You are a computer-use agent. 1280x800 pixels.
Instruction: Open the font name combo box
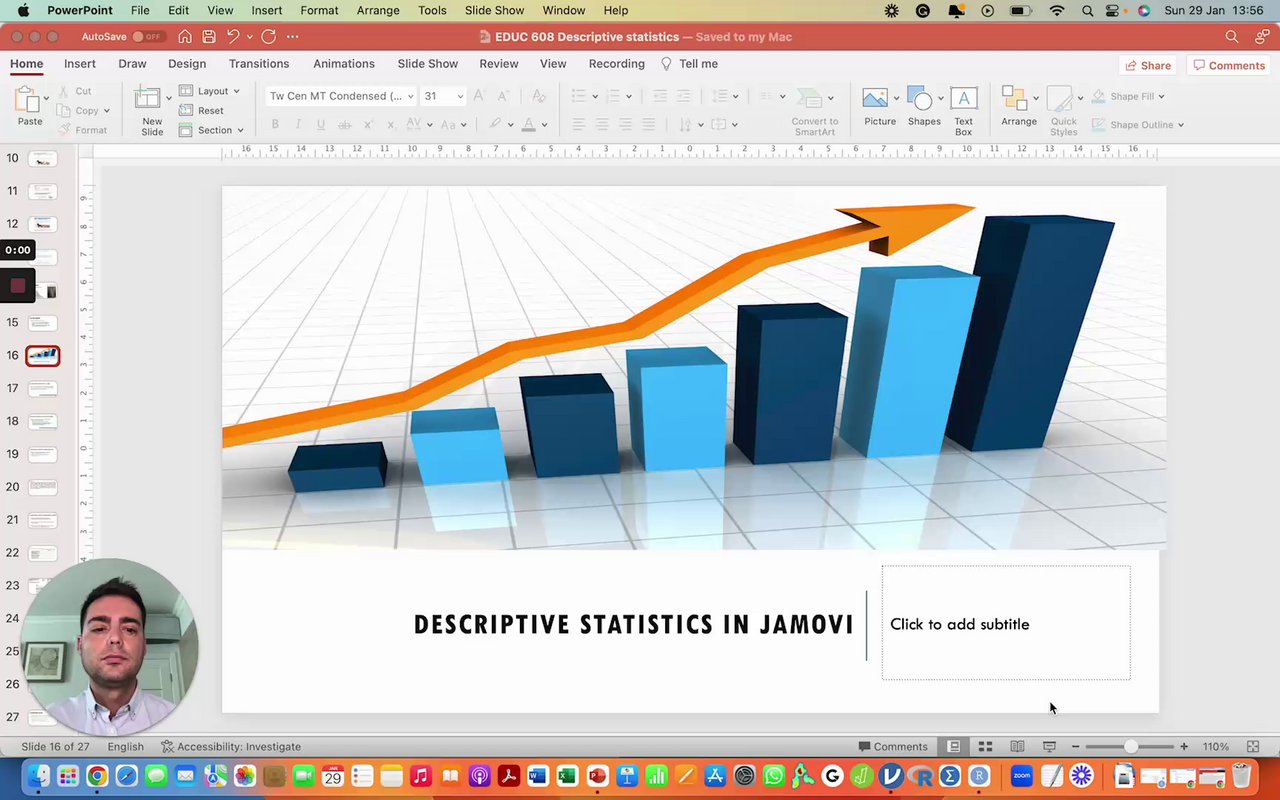(x=341, y=96)
